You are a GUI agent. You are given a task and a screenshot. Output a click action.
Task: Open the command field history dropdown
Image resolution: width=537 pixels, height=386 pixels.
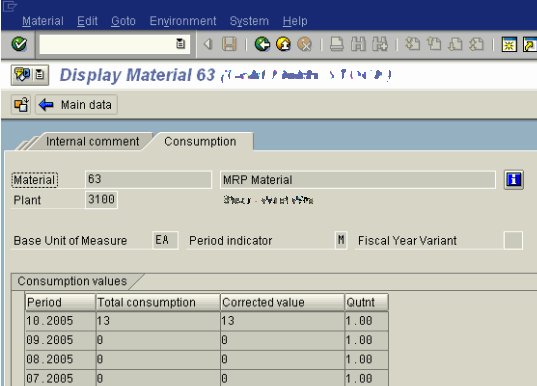coord(180,44)
